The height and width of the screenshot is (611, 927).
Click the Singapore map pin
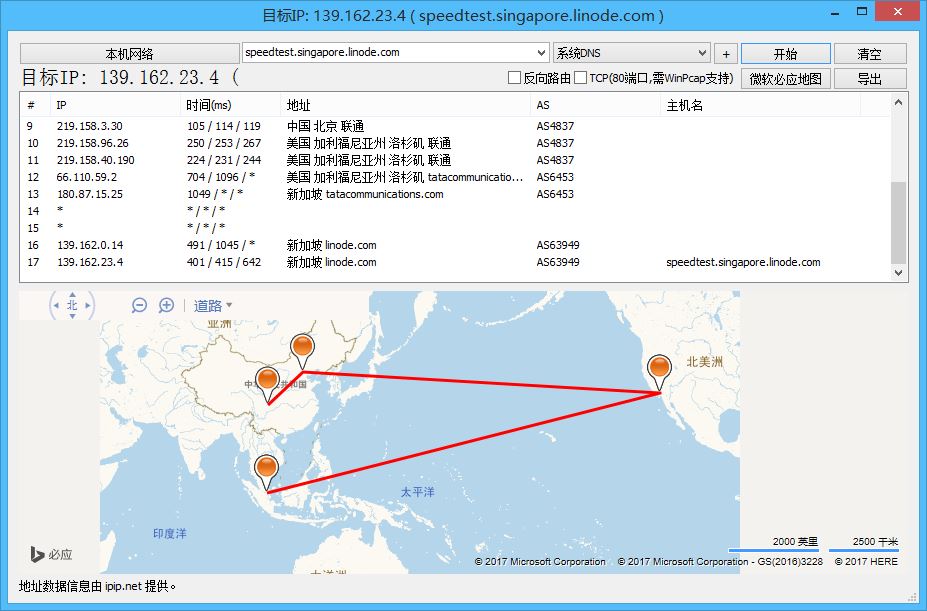(266, 470)
